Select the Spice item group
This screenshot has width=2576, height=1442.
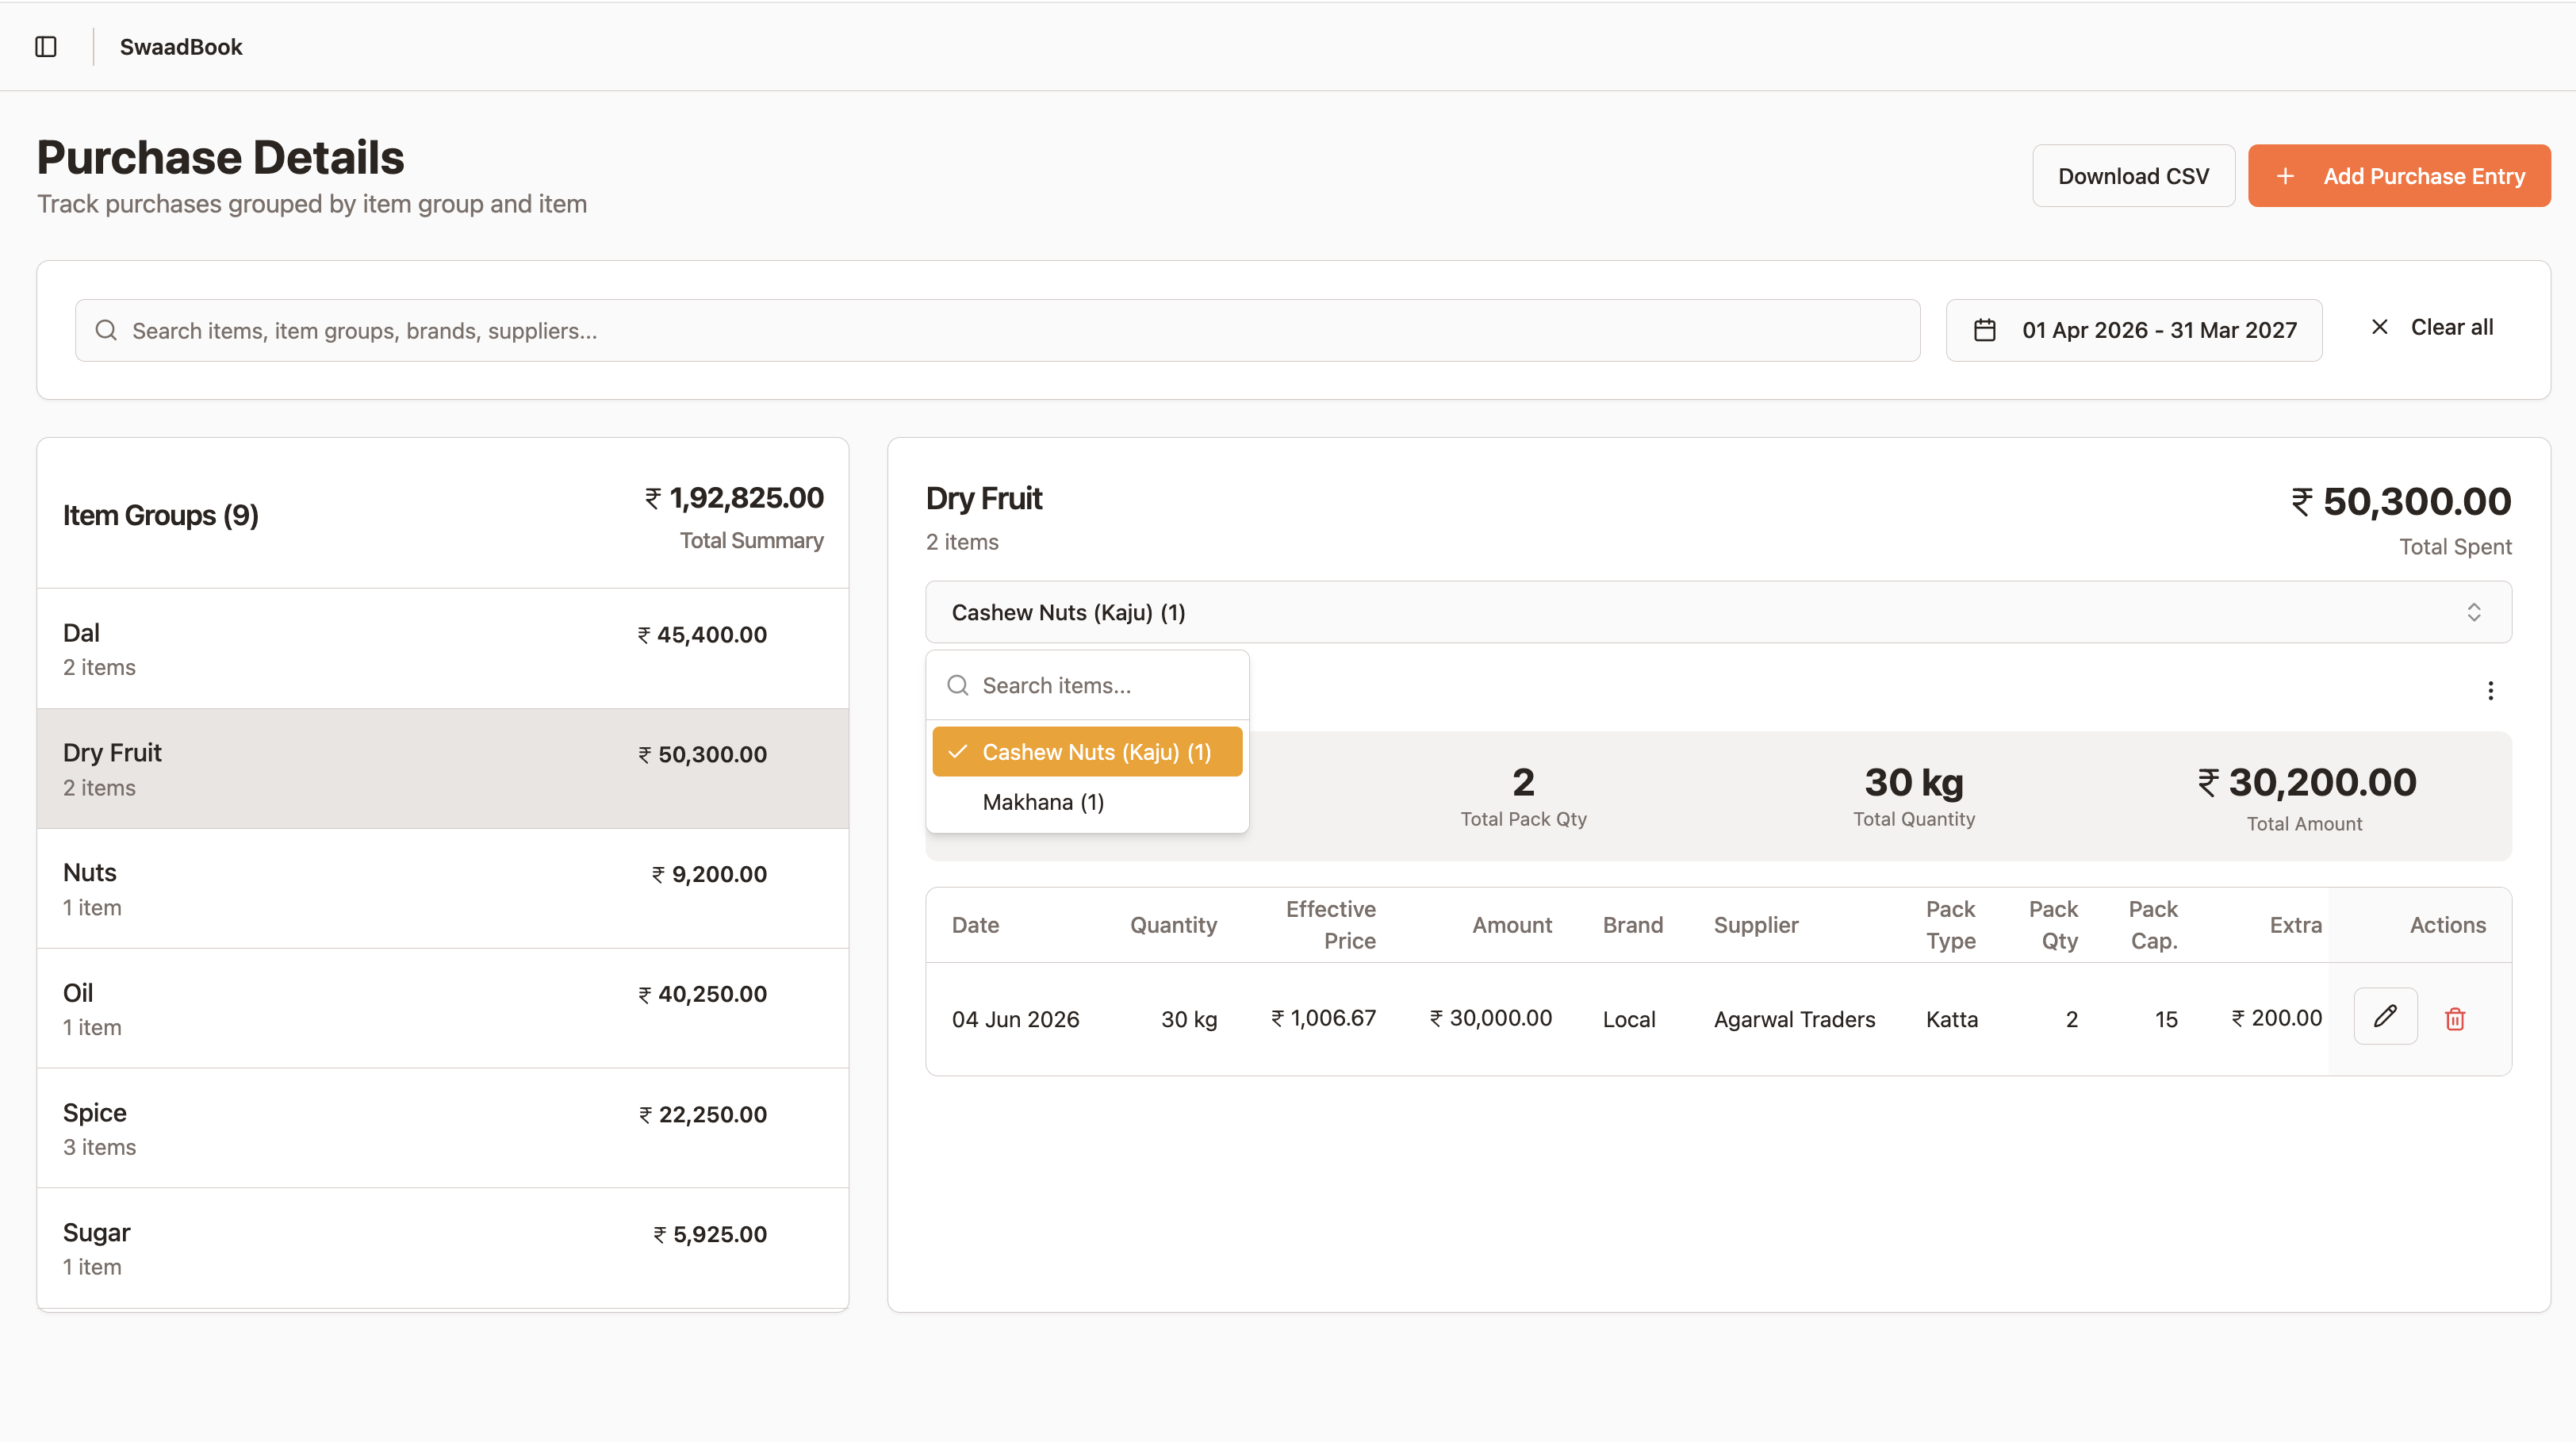coord(443,1129)
